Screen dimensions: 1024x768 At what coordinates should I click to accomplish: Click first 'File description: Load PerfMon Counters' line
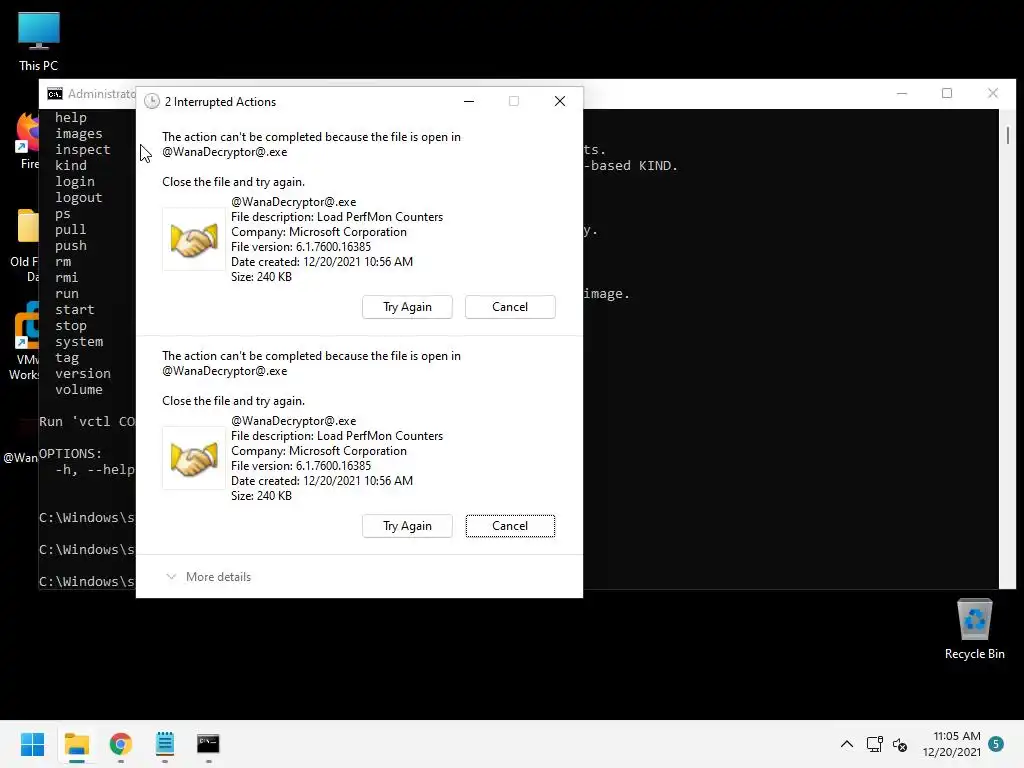coord(337,217)
